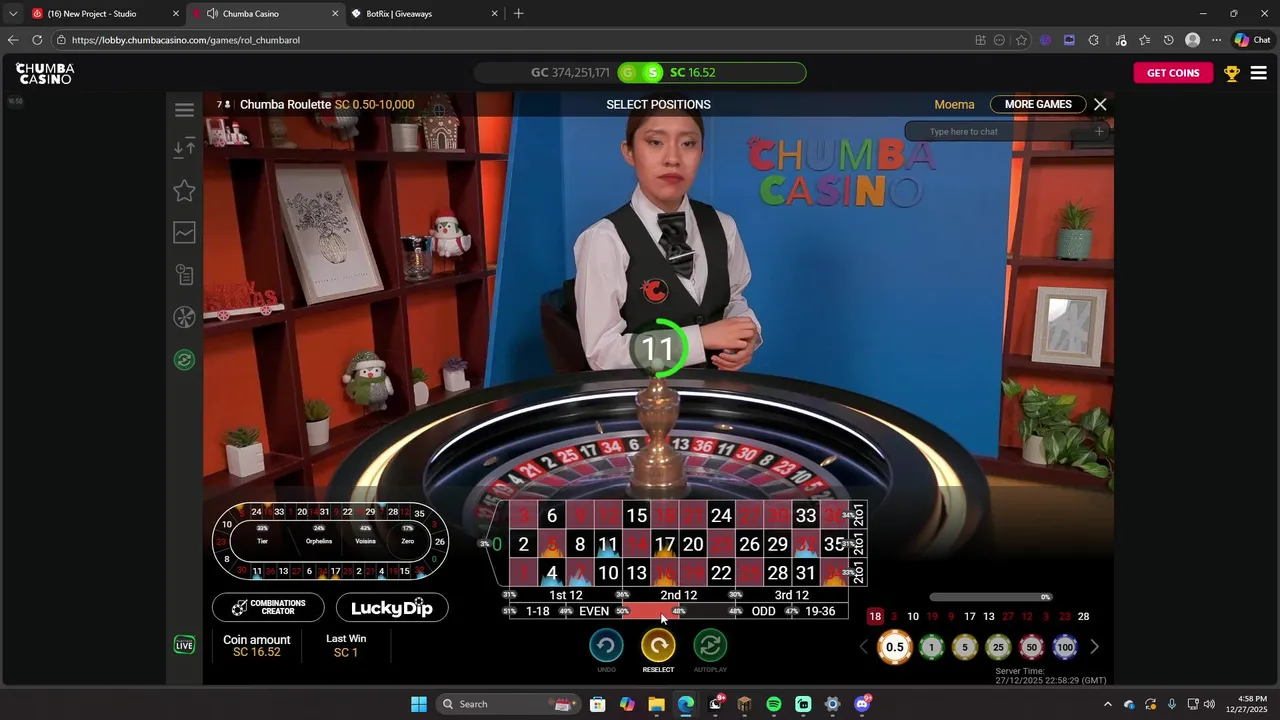Close the roulette game with X
1280x720 pixels.
pyautogui.click(x=1100, y=104)
